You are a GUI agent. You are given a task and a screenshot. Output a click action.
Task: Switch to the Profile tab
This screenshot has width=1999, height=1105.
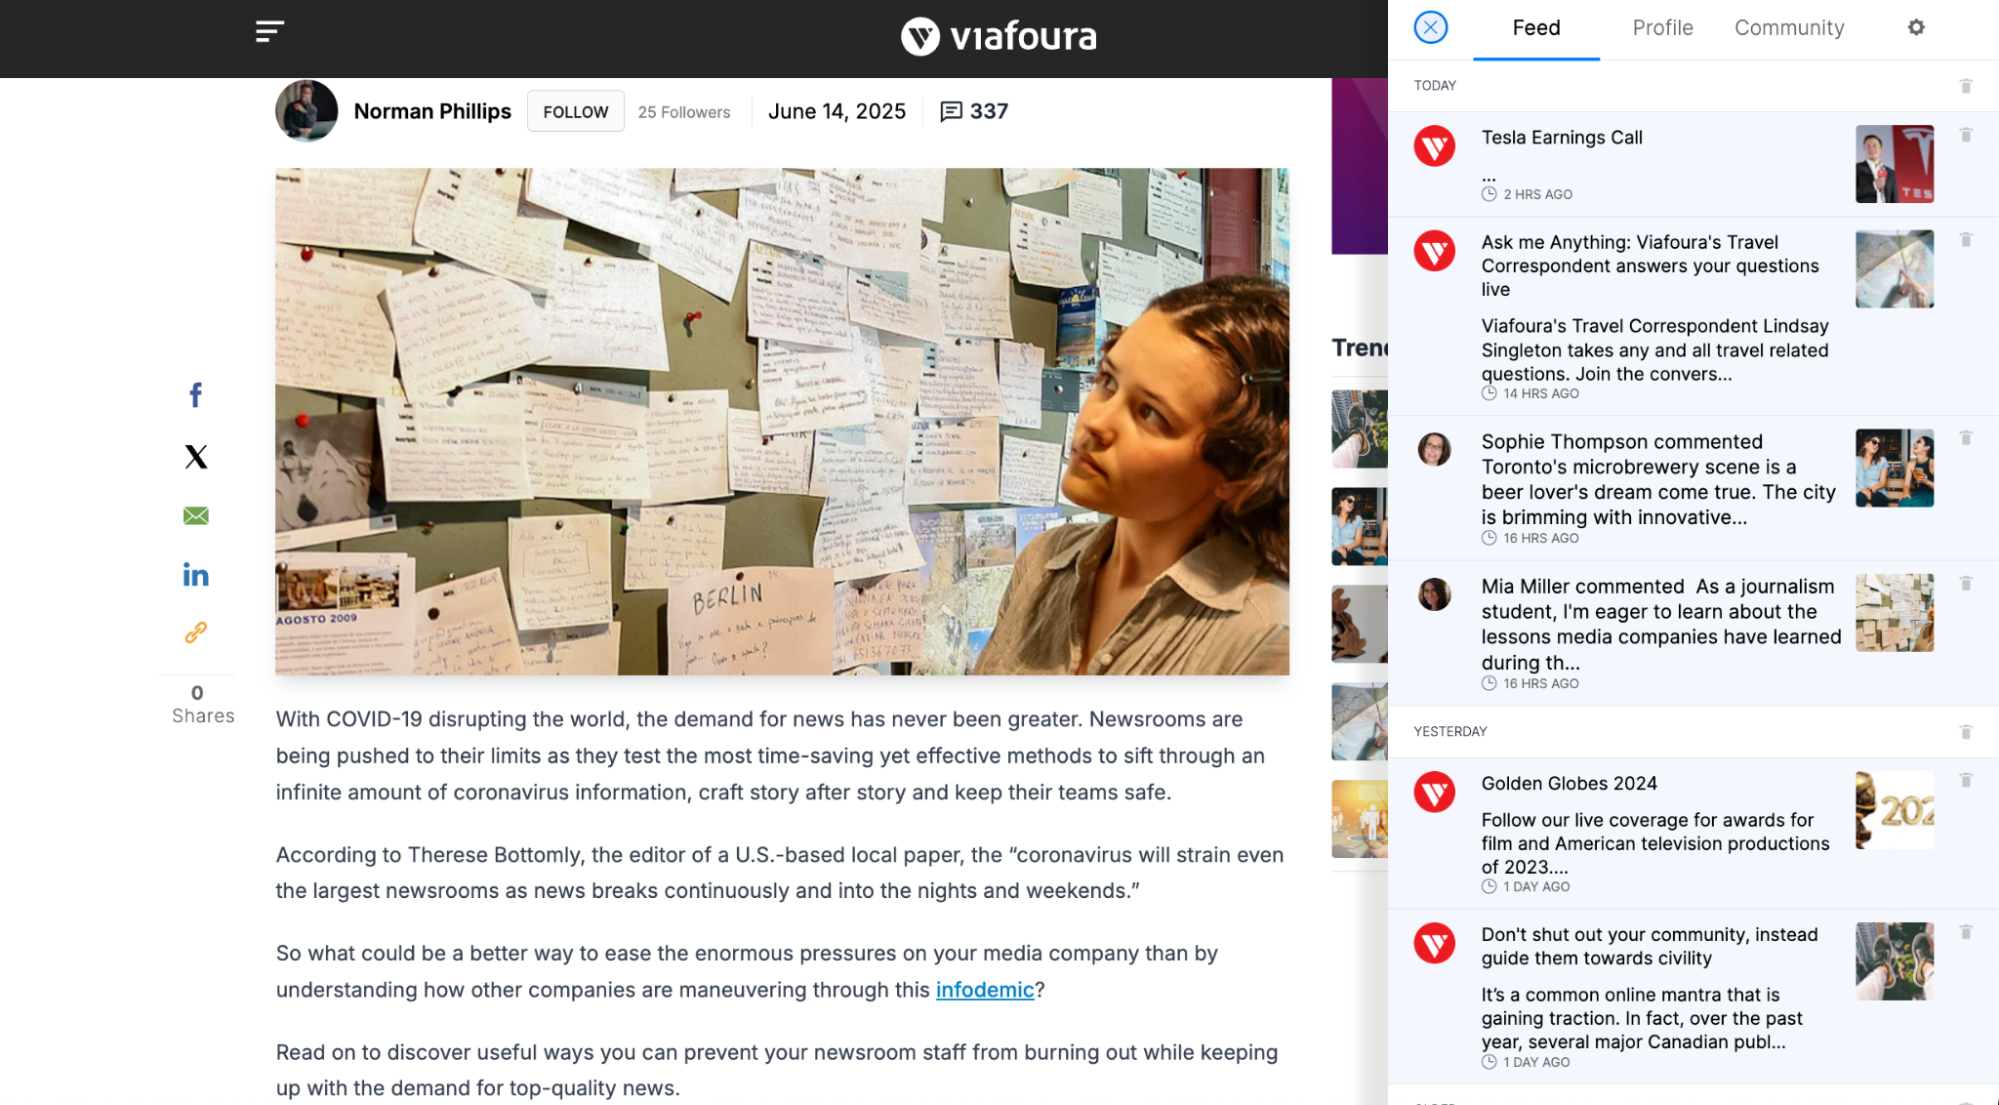pos(1662,28)
